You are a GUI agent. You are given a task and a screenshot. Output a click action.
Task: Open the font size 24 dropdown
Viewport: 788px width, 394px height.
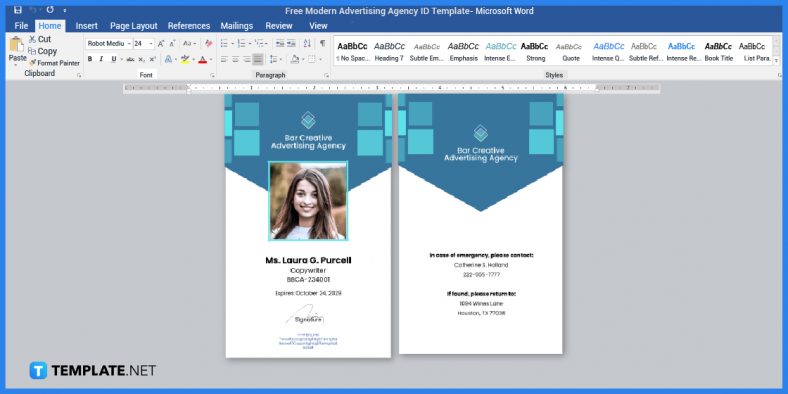point(151,44)
